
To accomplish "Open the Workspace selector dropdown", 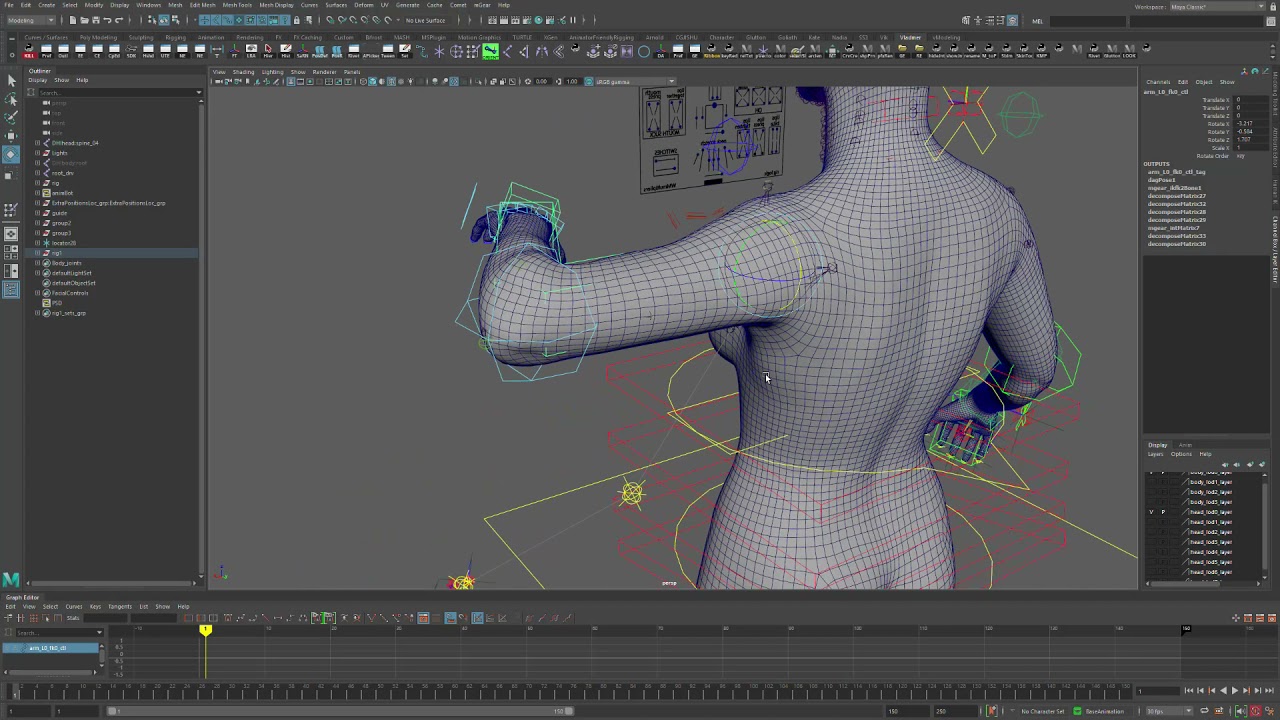I will (x=1218, y=7).
